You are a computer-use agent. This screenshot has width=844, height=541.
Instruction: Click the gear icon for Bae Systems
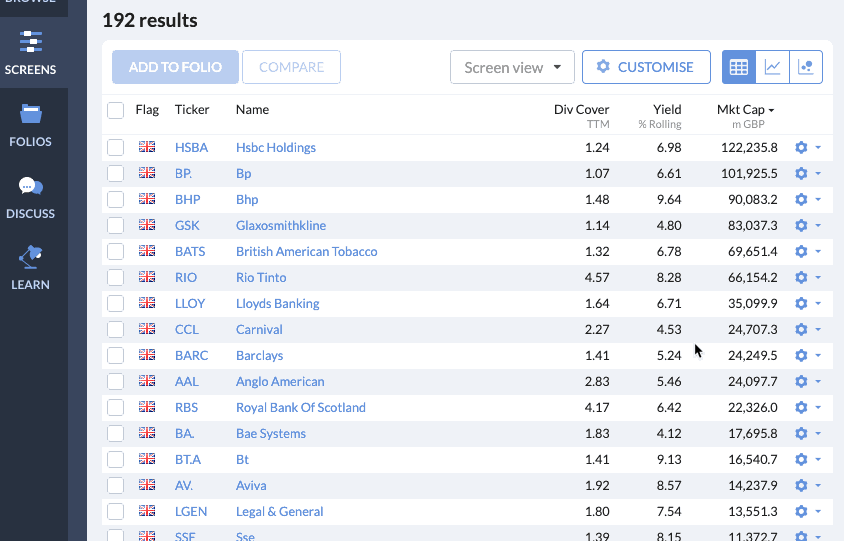pos(801,433)
